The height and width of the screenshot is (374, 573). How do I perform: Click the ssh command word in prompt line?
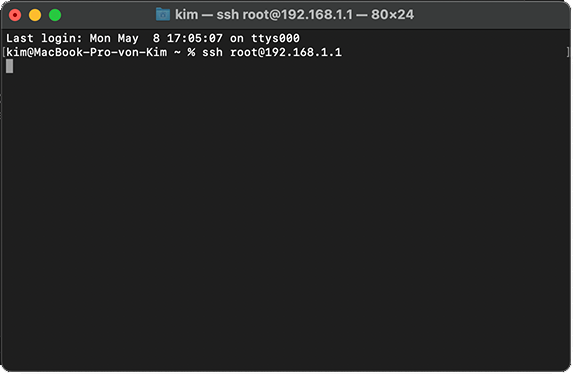(212, 52)
